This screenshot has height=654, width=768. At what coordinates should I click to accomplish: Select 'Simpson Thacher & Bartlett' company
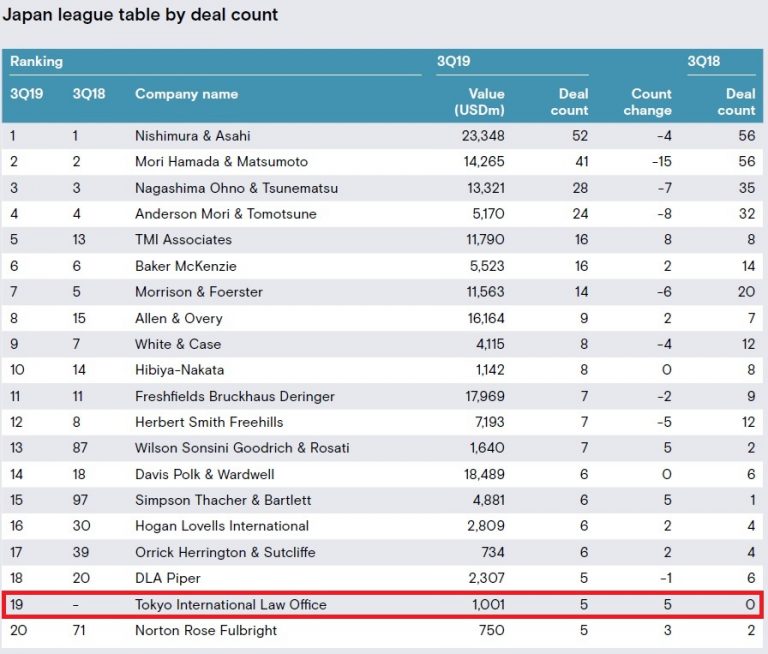(x=223, y=500)
